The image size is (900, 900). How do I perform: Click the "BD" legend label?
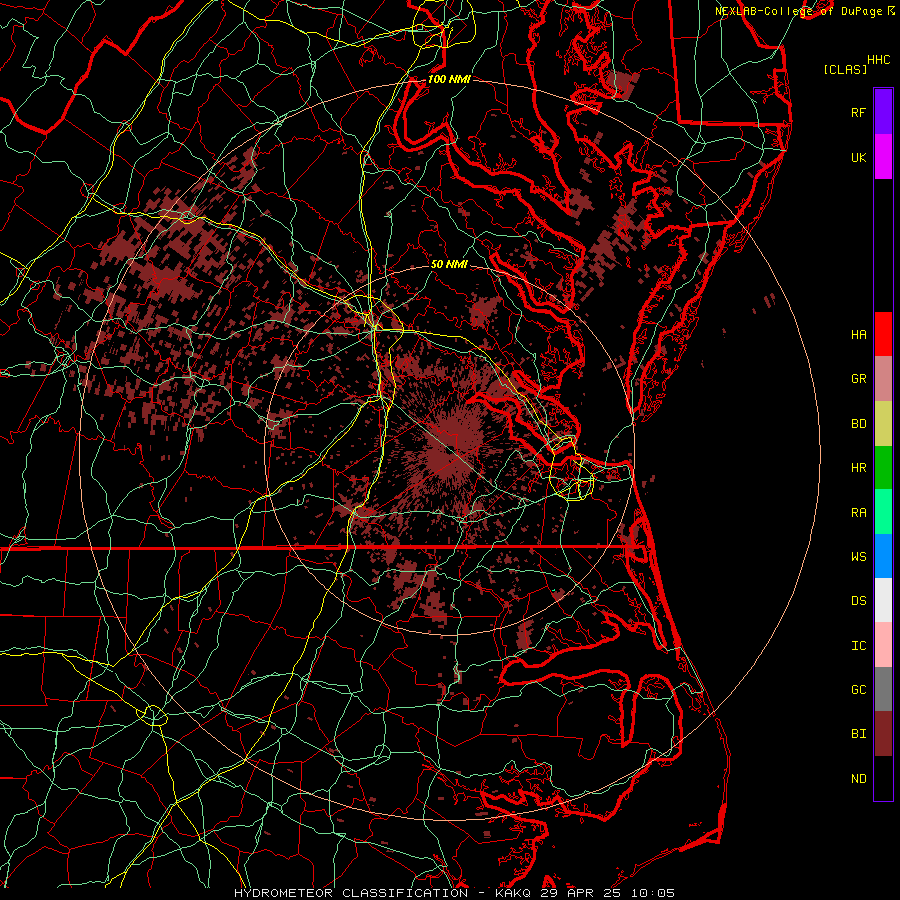[x=858, y=423]
